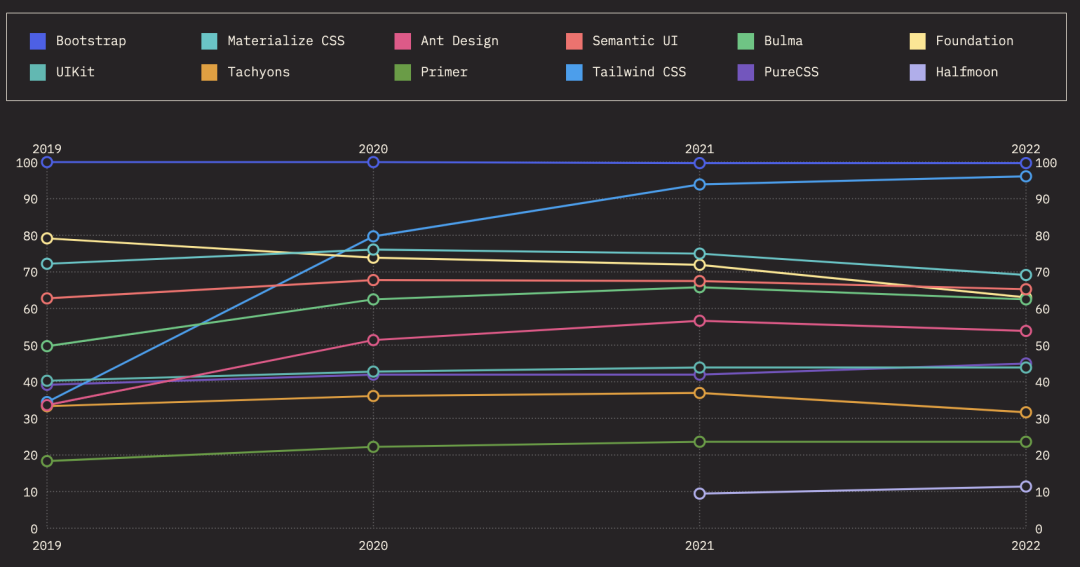The height and width of the screenshot is (567, 1080).
Task: Click Ant Design 2022 point near 54
Action: [x=1026, y=331]
